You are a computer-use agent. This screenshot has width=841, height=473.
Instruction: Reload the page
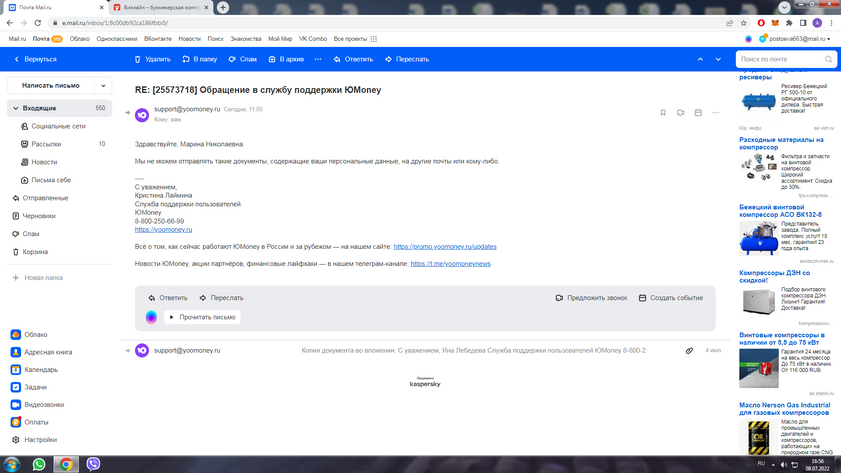point(38,23)
